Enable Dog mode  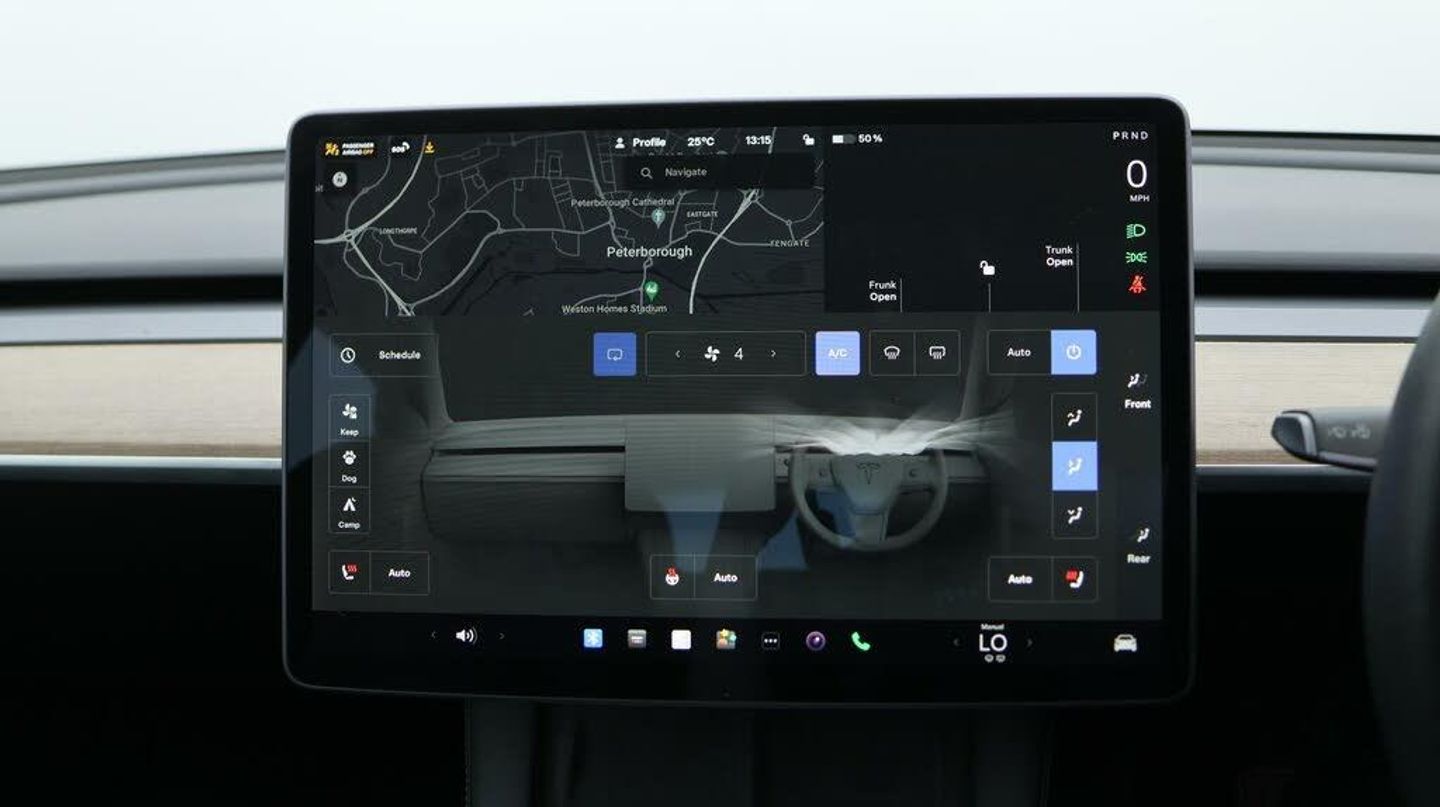[x=349, y=465]
